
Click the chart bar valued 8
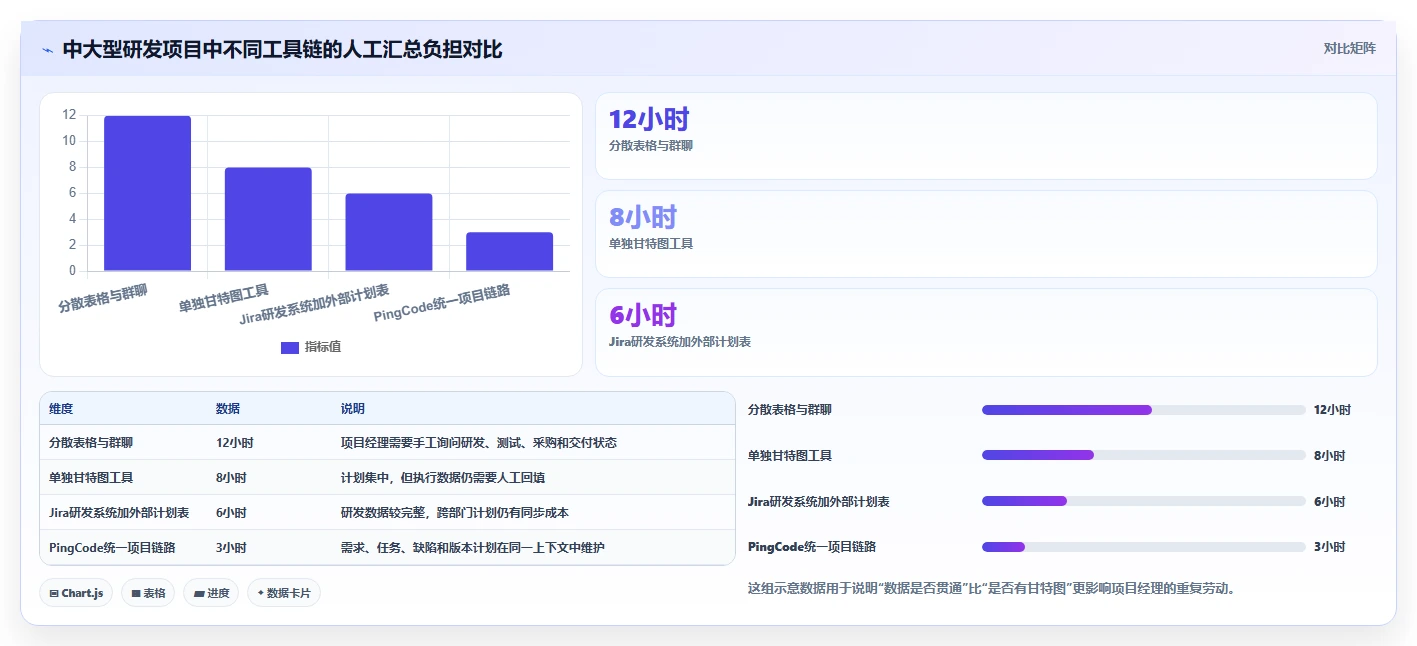268,219
